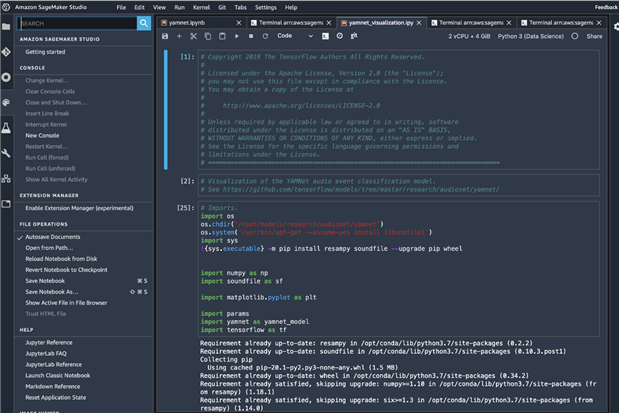Click Open from Path... command
The image size is (619, 413).
(49, 248)
